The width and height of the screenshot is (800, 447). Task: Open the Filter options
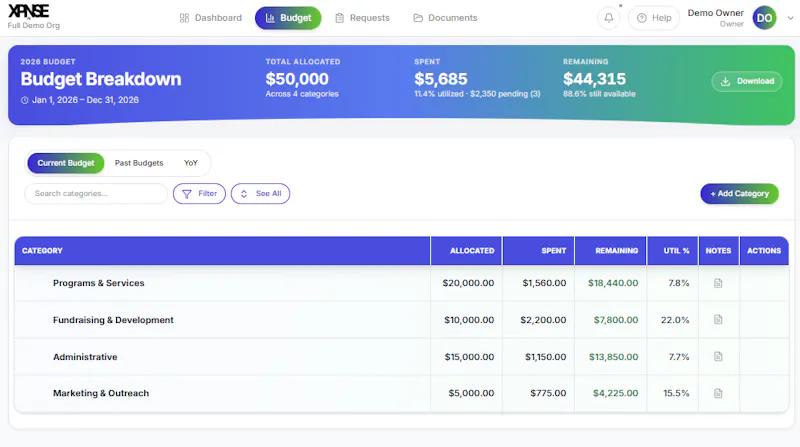[x=199, y=193]
